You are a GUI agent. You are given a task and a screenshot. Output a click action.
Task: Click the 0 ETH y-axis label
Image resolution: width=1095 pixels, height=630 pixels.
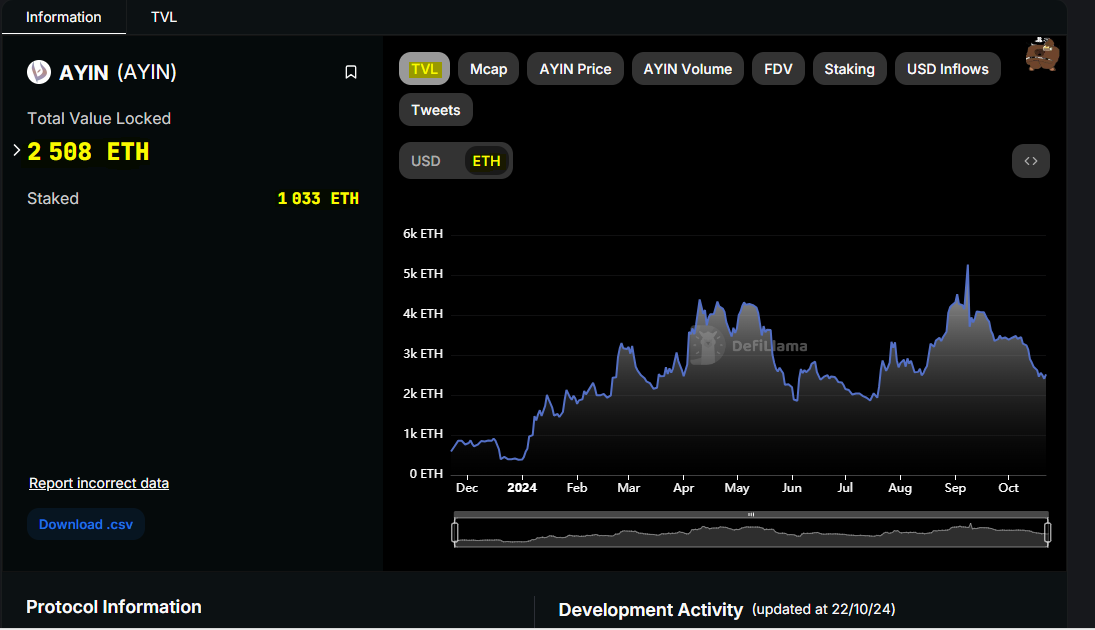coord(426,474)
